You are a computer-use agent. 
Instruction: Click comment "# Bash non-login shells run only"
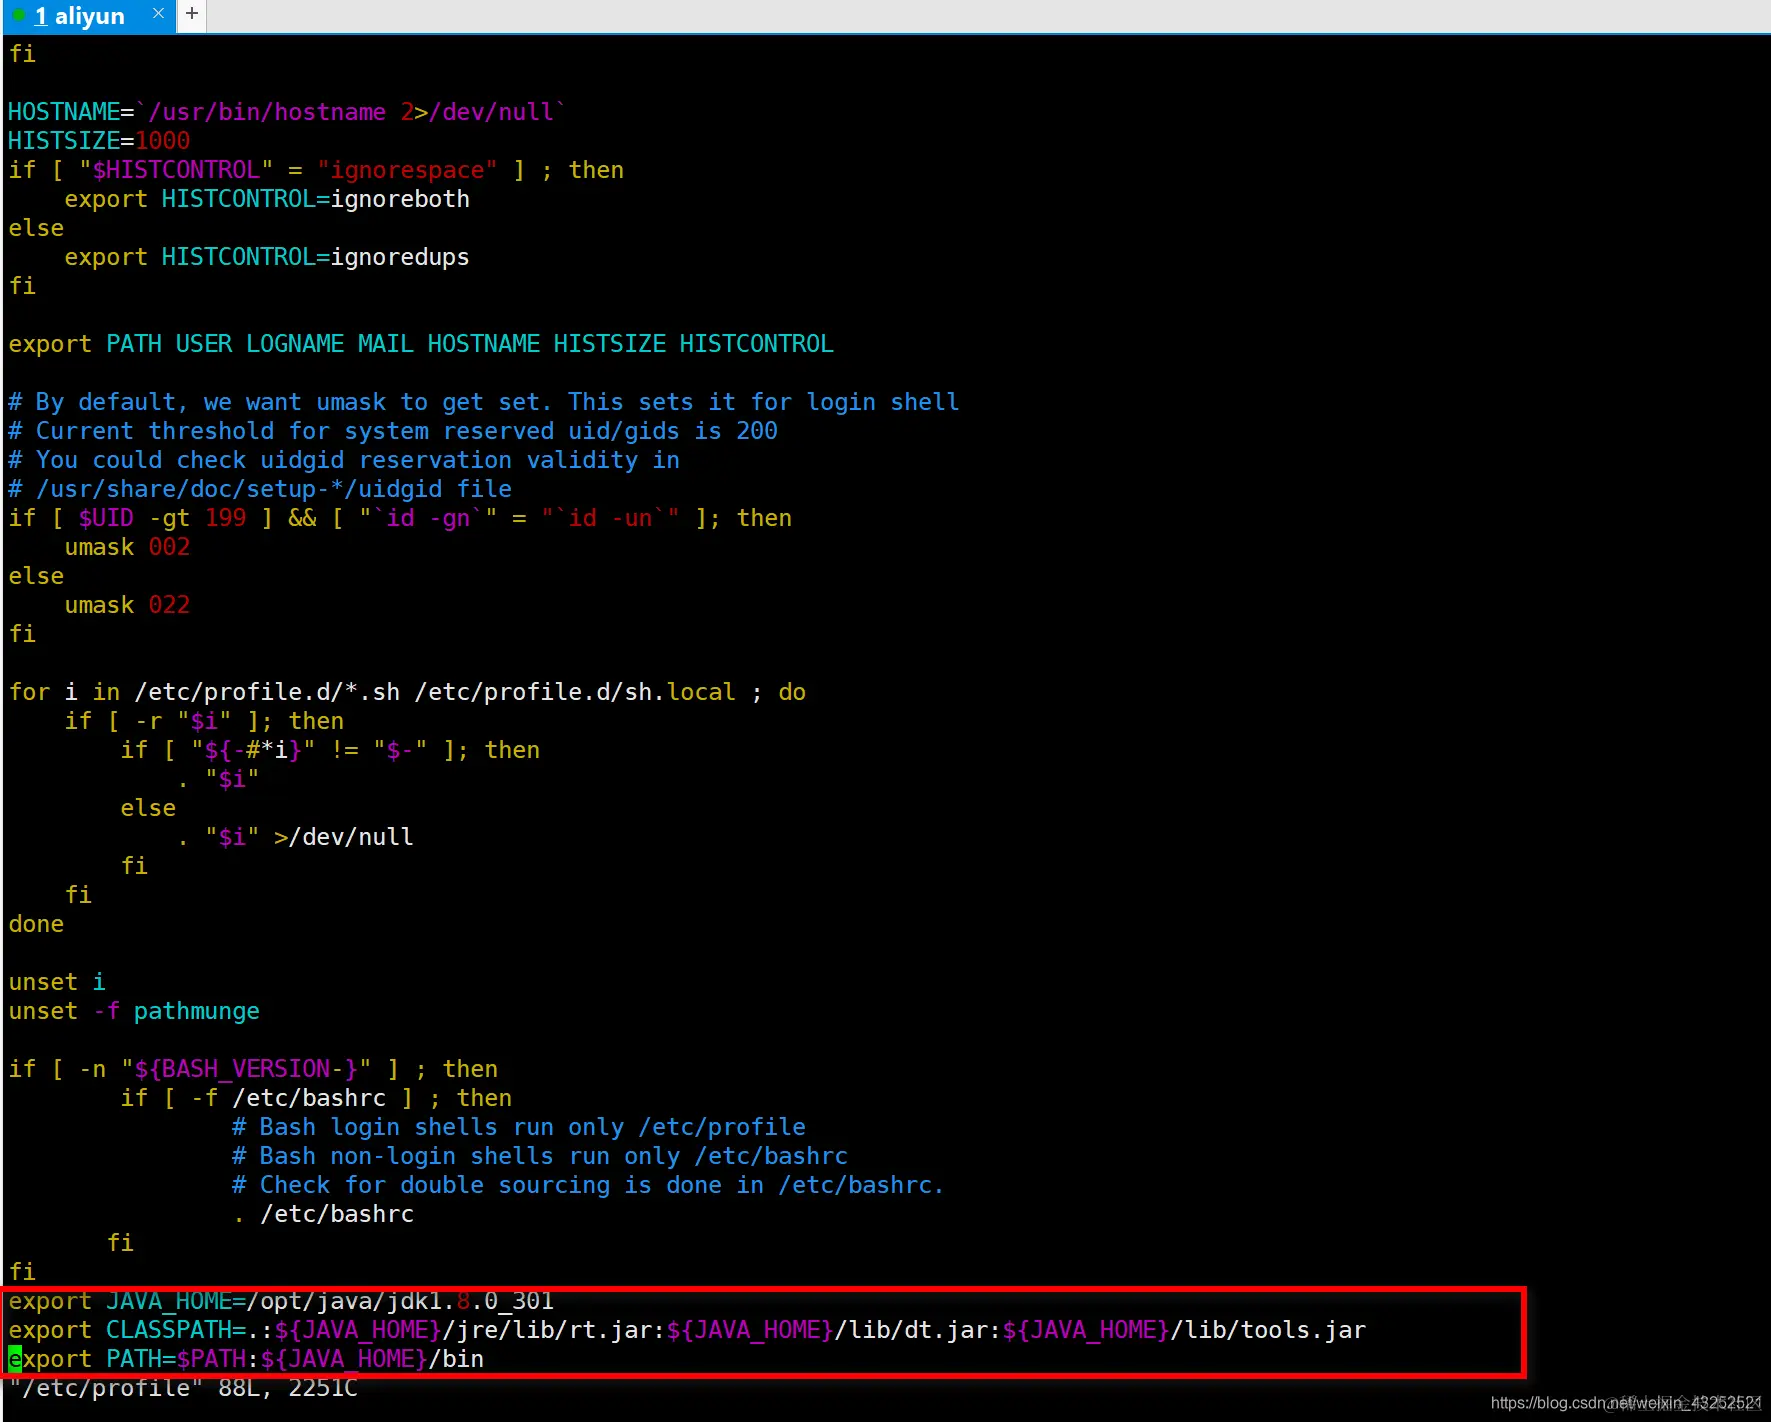tap(540, 1156)
